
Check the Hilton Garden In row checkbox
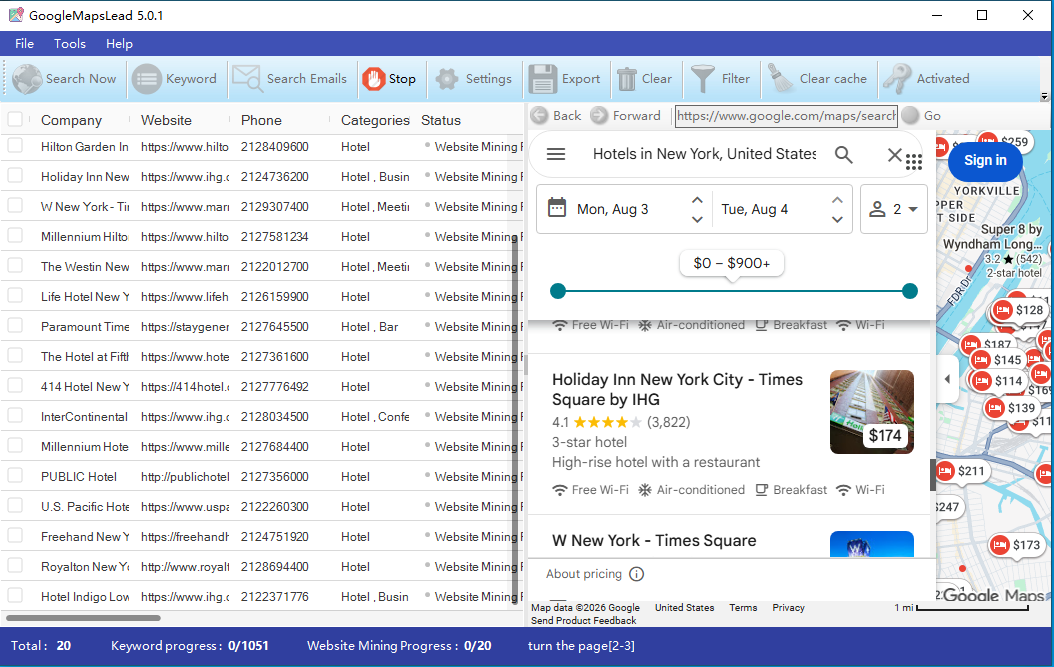(x=15, y=146)
